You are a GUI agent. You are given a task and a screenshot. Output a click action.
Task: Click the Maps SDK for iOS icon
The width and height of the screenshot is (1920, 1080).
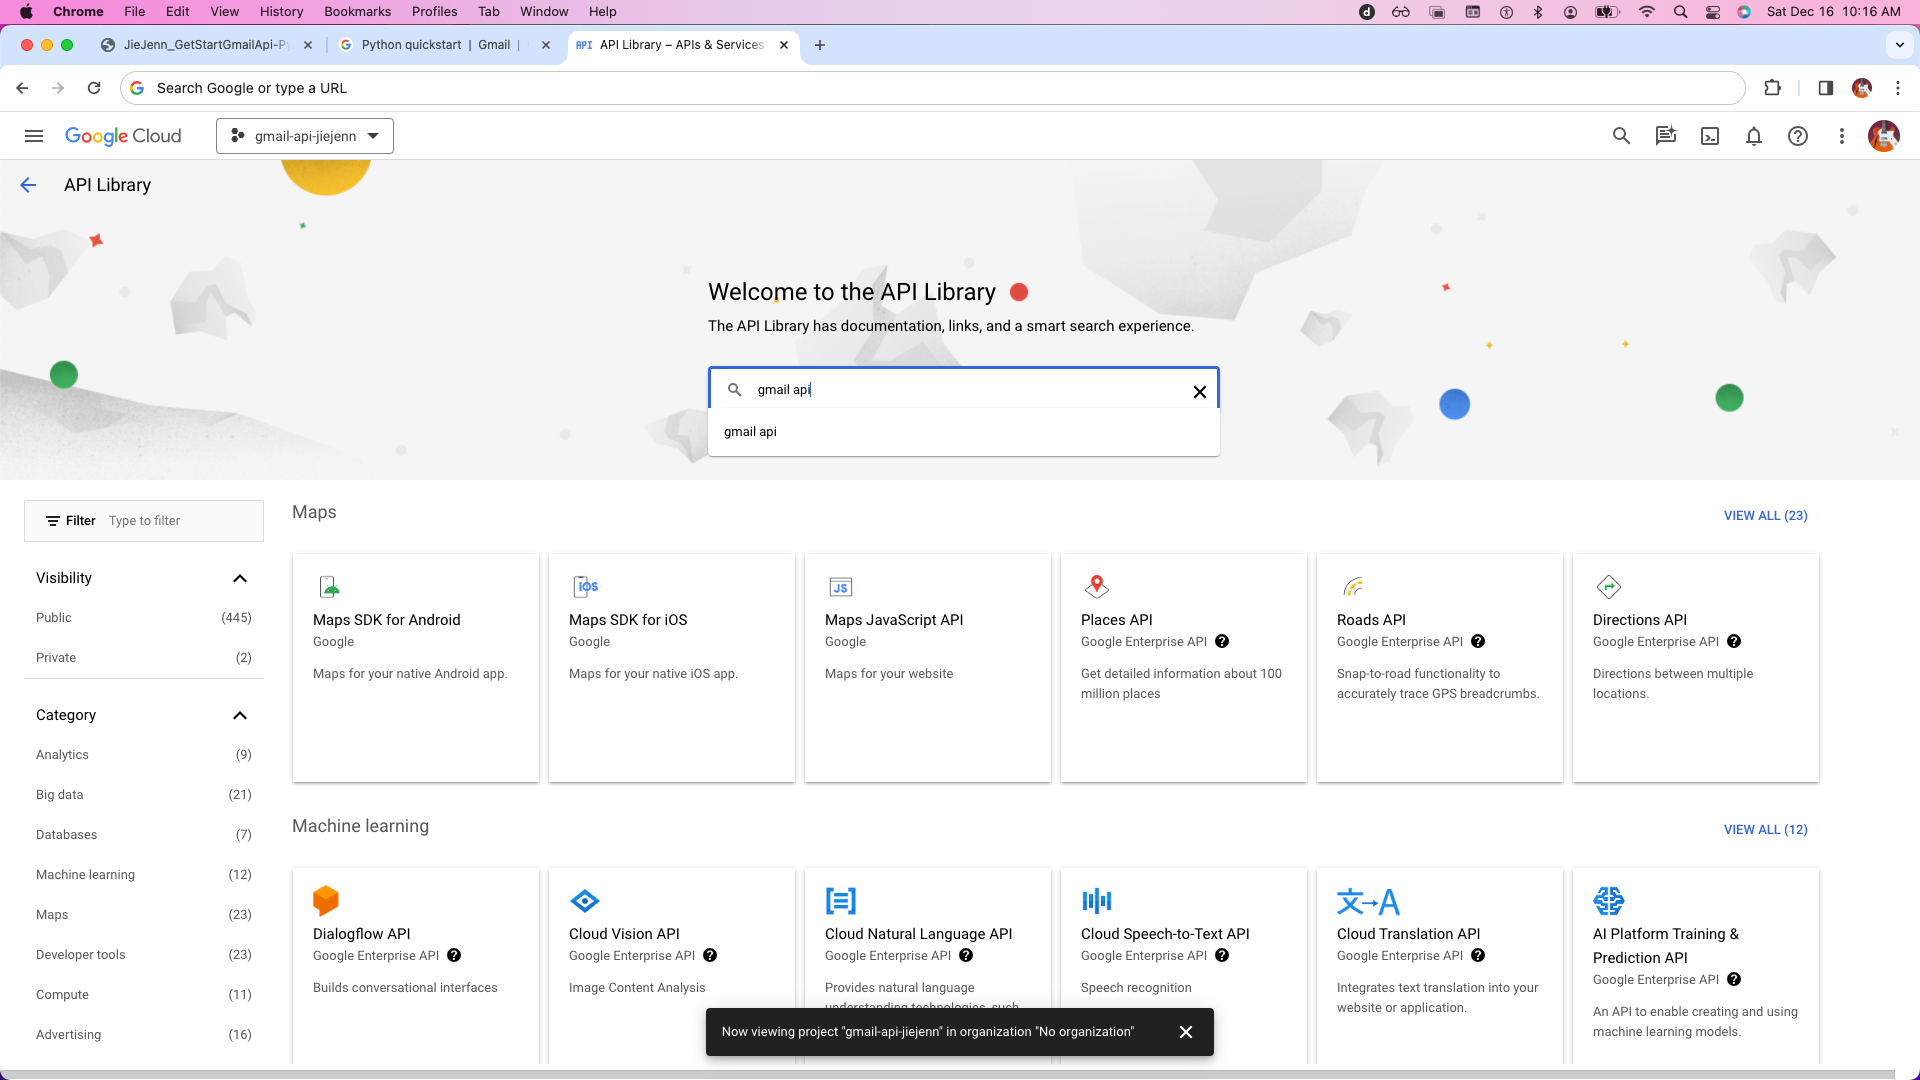(585, 587)
